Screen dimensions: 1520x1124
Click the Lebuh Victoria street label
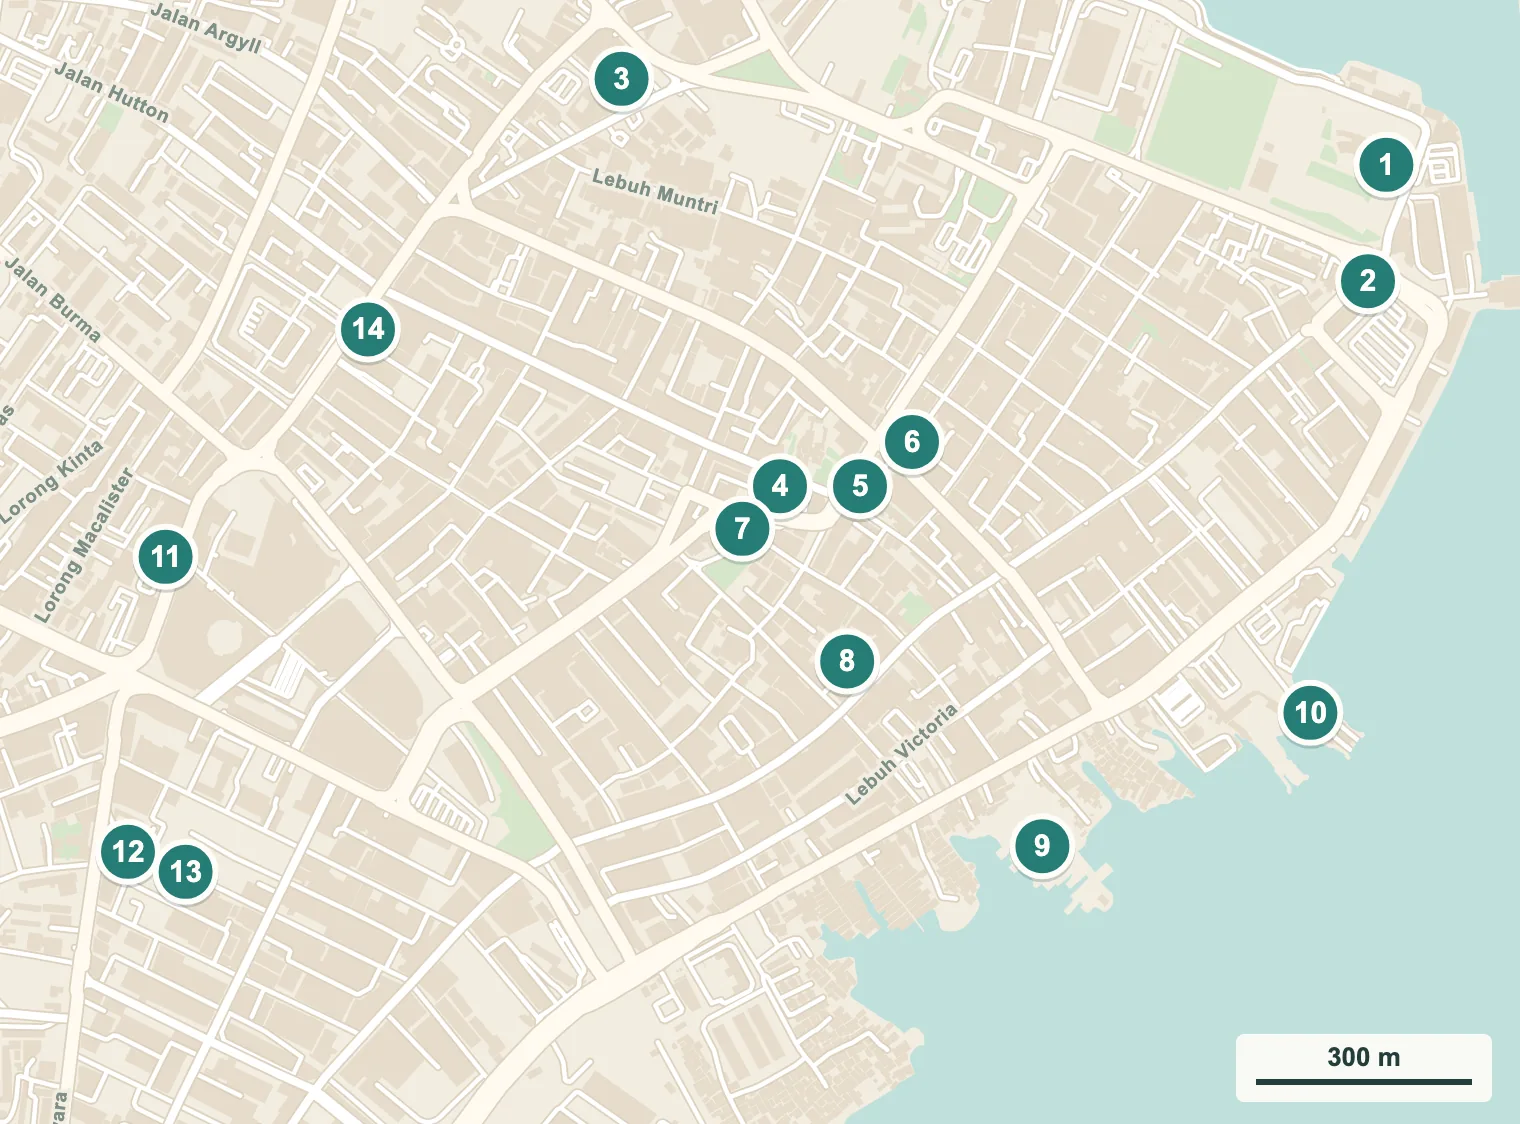[x=901, y=754]
